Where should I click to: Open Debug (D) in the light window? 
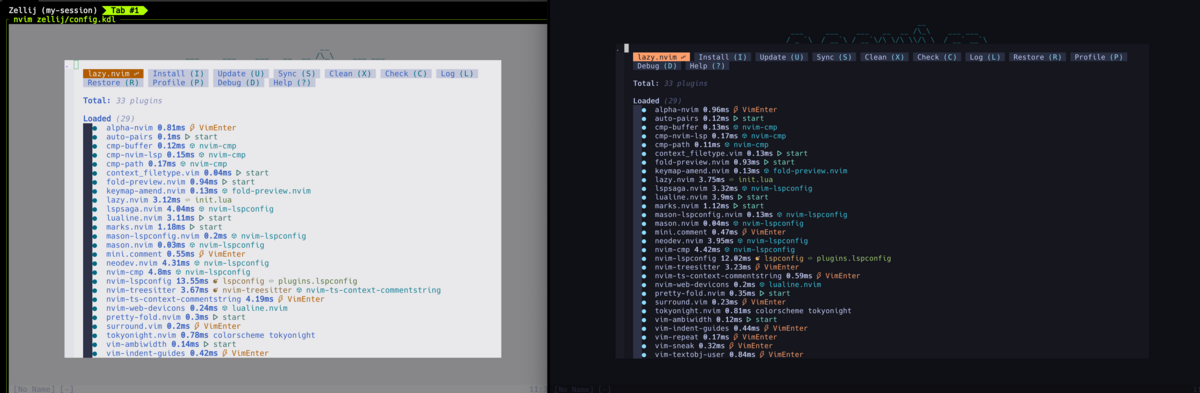tap(238, 82)
